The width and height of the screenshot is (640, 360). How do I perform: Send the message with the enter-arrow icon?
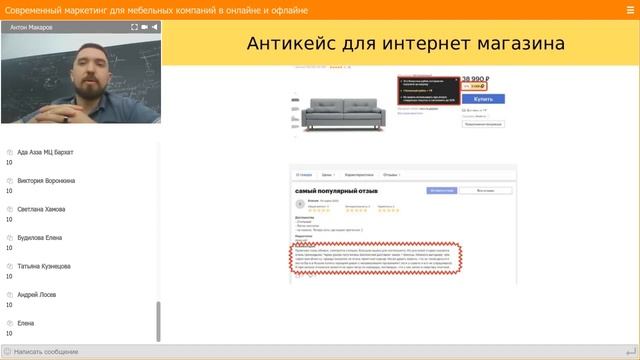pyautogui.click(x=631, y=351)
